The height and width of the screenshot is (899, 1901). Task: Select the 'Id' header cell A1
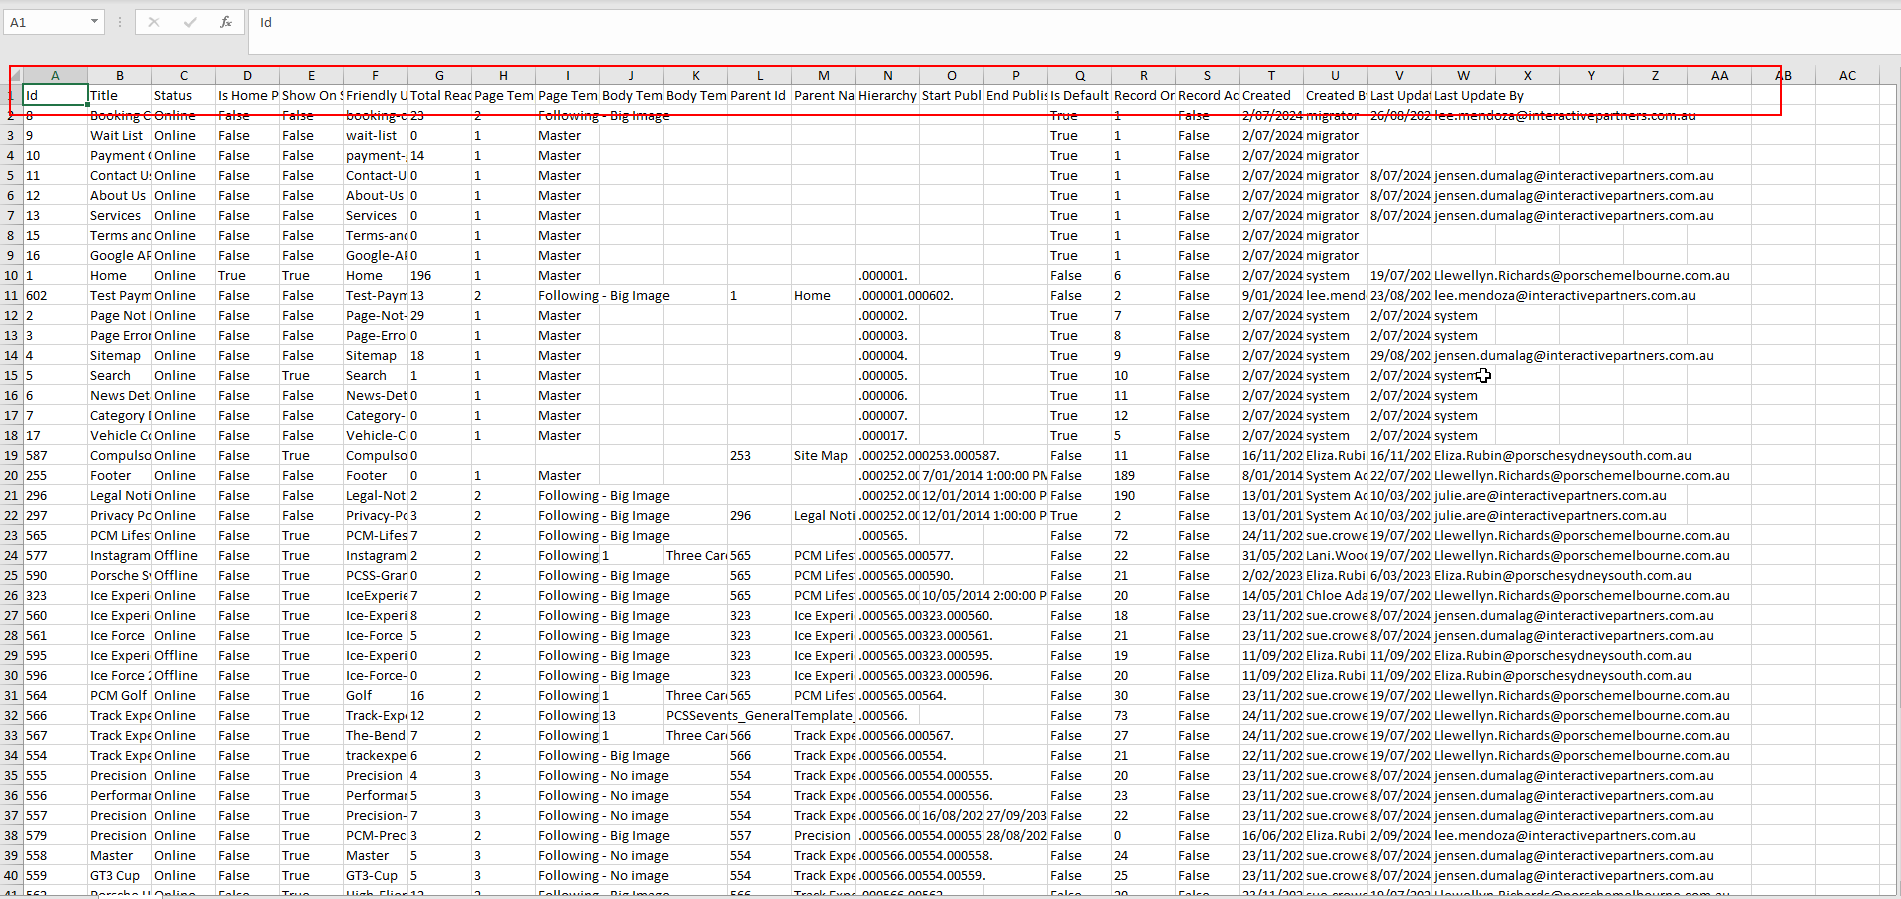(55, 95)
